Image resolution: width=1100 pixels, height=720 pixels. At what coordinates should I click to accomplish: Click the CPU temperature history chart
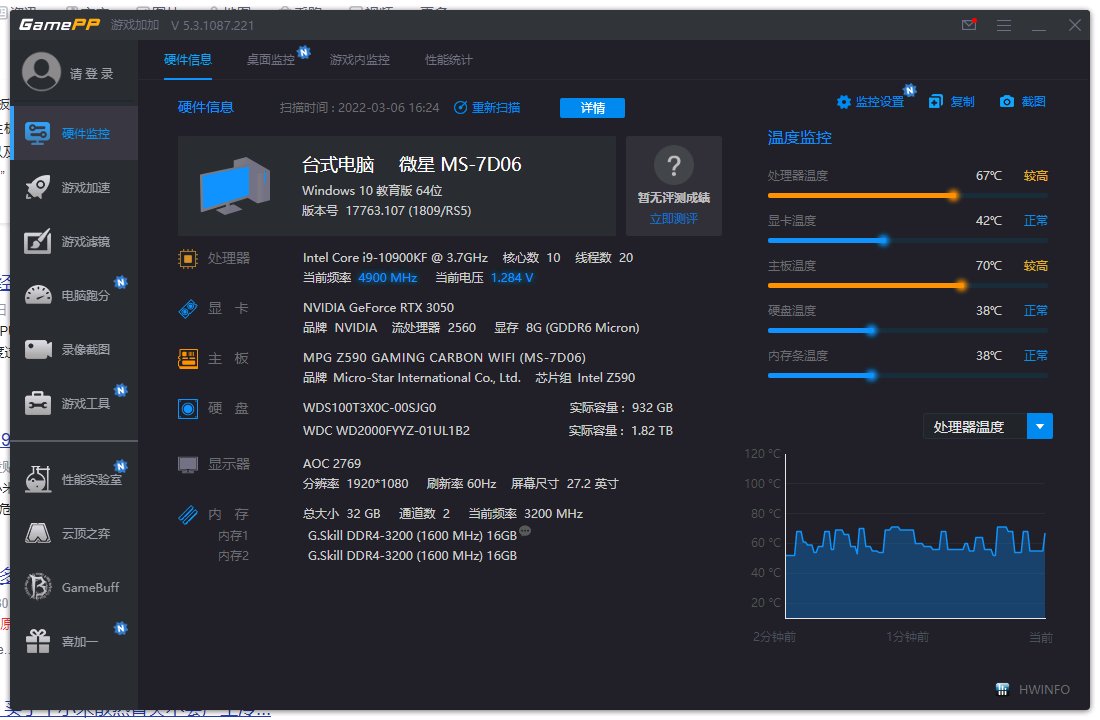[915, 537]
